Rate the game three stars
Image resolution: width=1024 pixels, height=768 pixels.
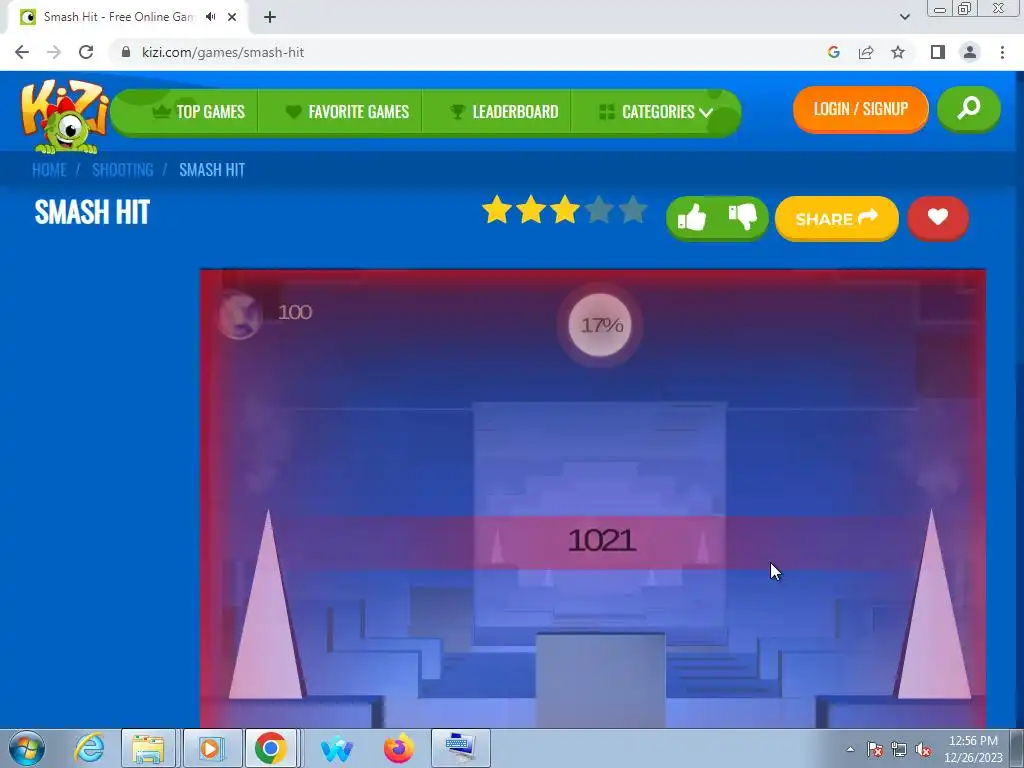(565, 210)
